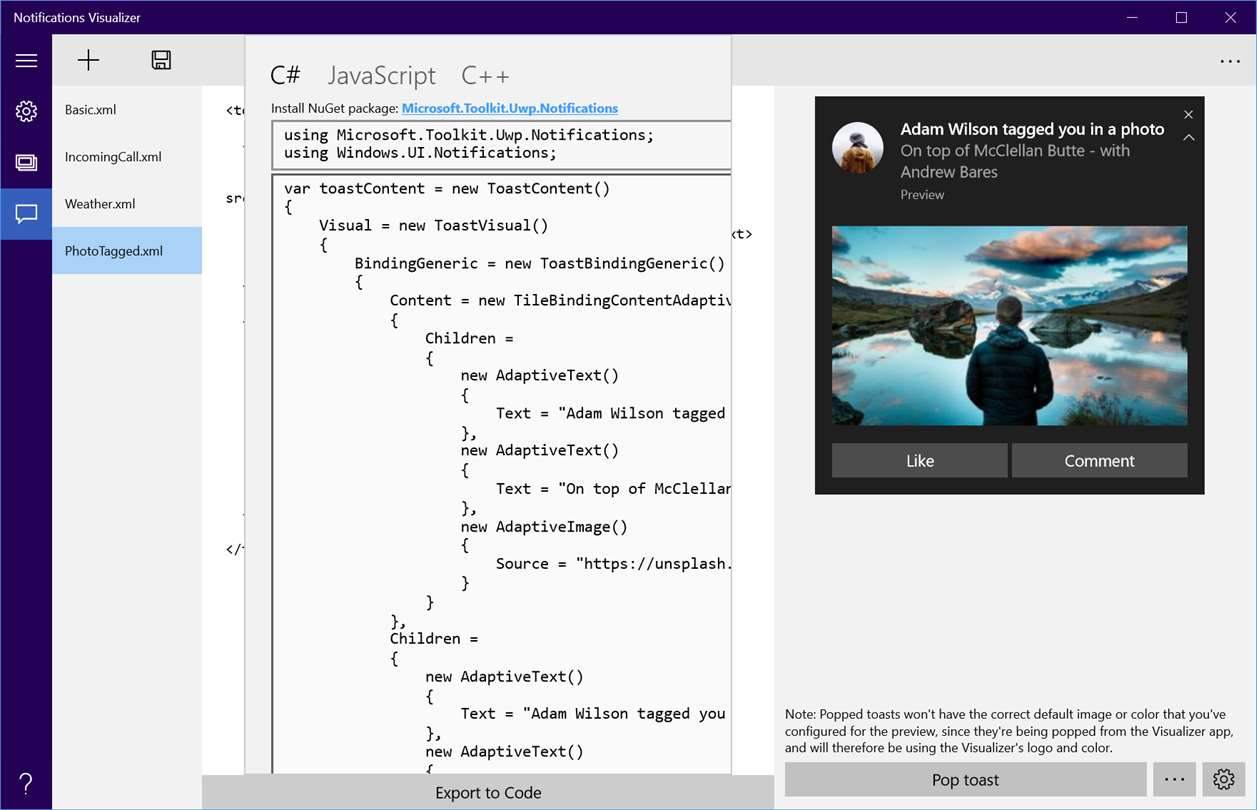Open more options next to Pop toast
The height and width of the screenshot is (810, 1257).
1174,780
